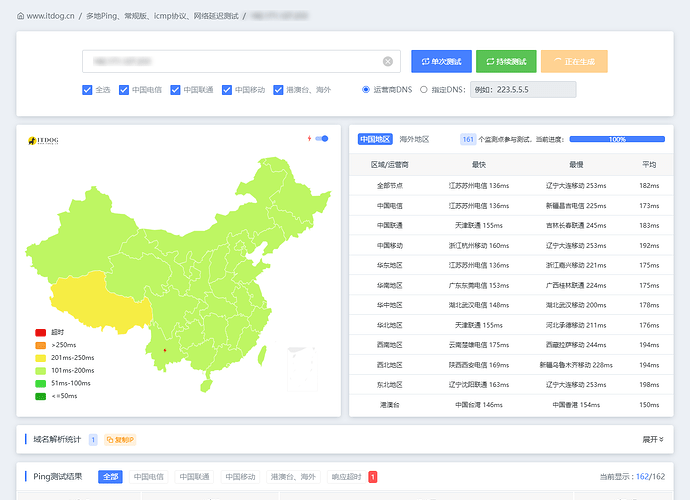Uncheck the 全选 checkbox
This screenshot has width=690, height=500.
(x=88, y=90)
